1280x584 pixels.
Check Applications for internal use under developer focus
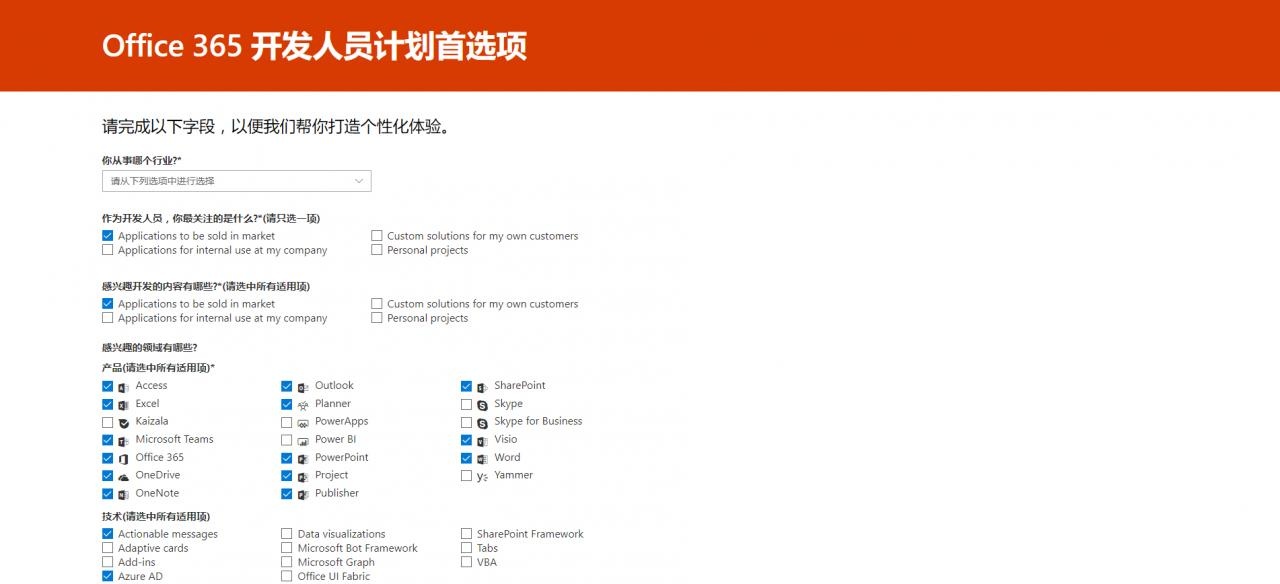coord(107,250)
